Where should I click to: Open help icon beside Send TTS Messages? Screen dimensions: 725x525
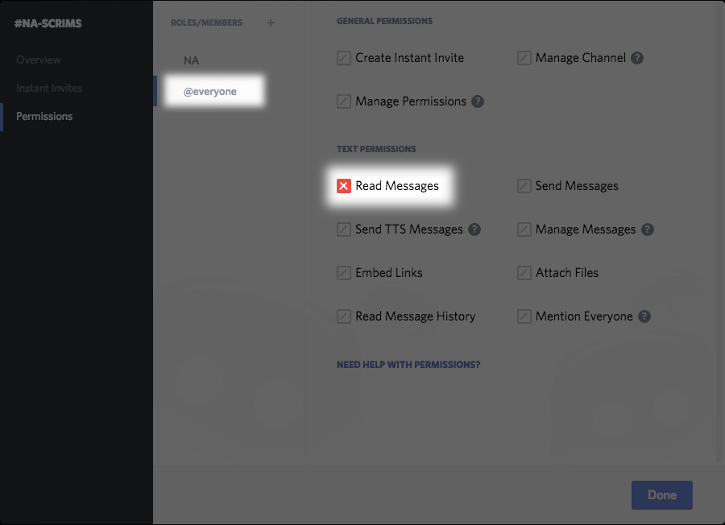tap(474, 229)
